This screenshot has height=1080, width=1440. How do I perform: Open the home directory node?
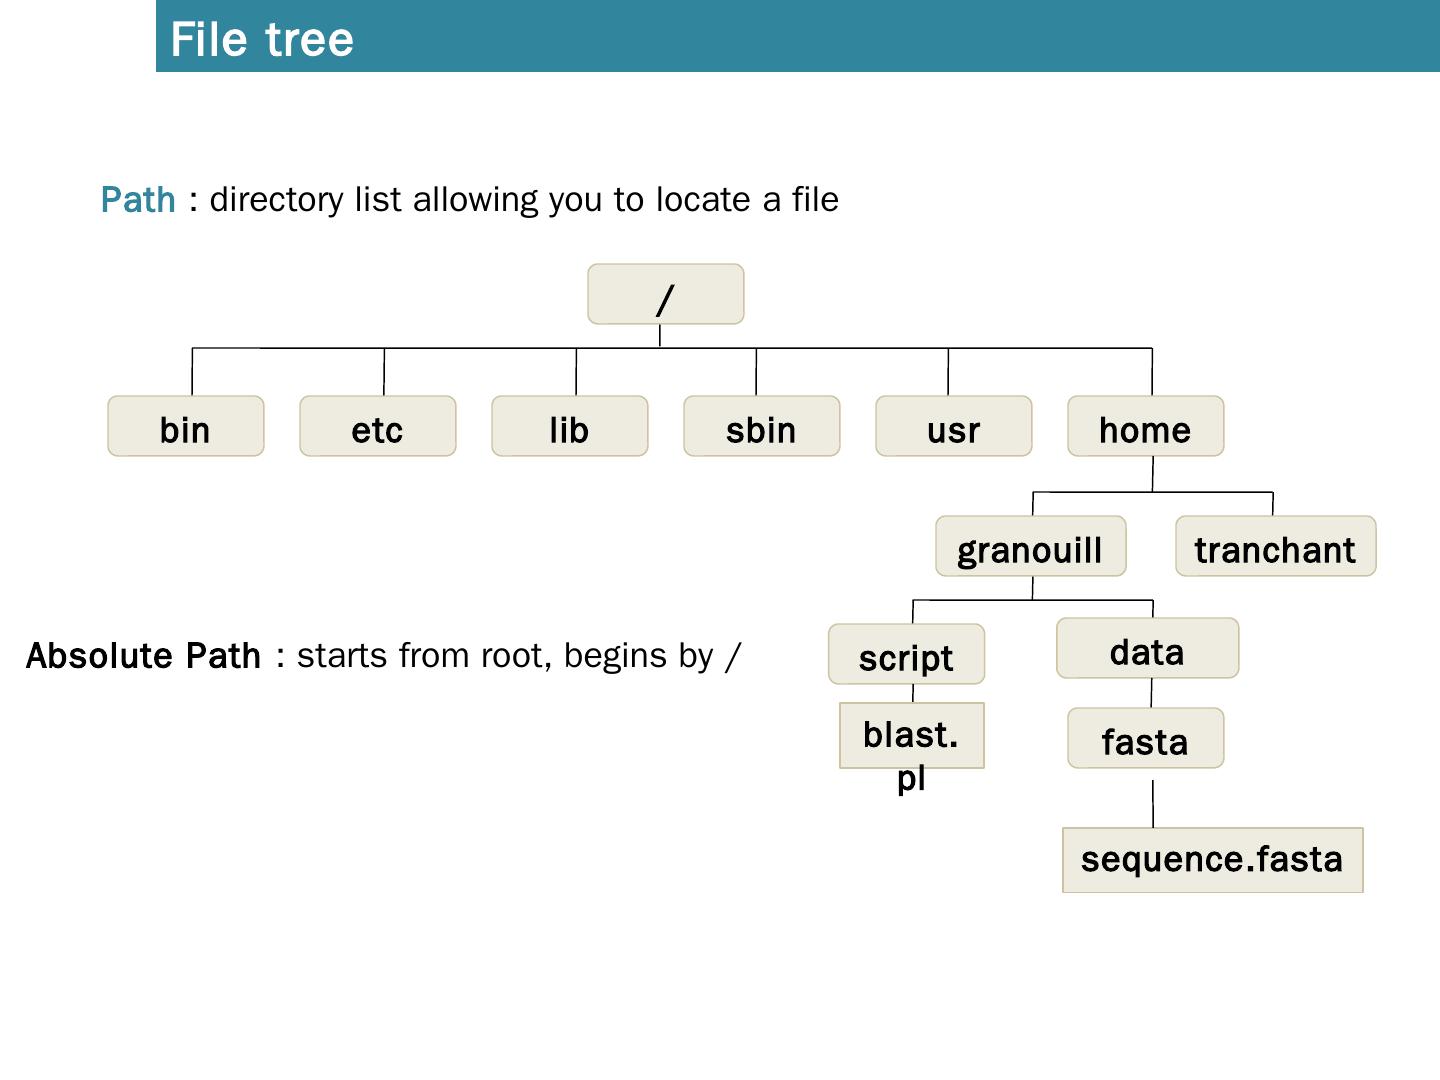[1146, 427]
